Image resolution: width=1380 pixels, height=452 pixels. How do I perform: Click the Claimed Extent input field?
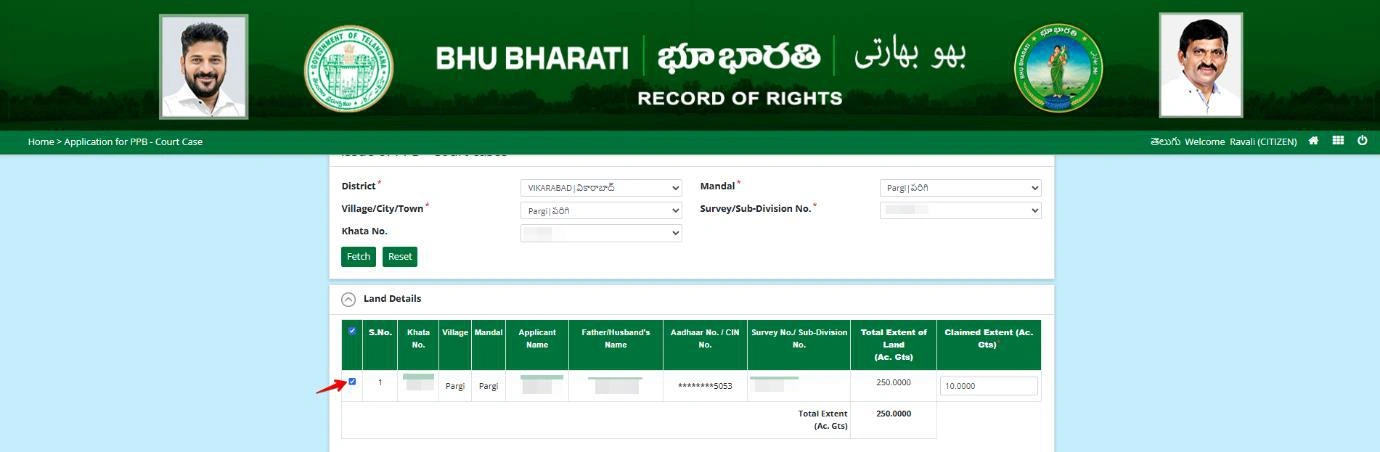[x=989, y=386]
